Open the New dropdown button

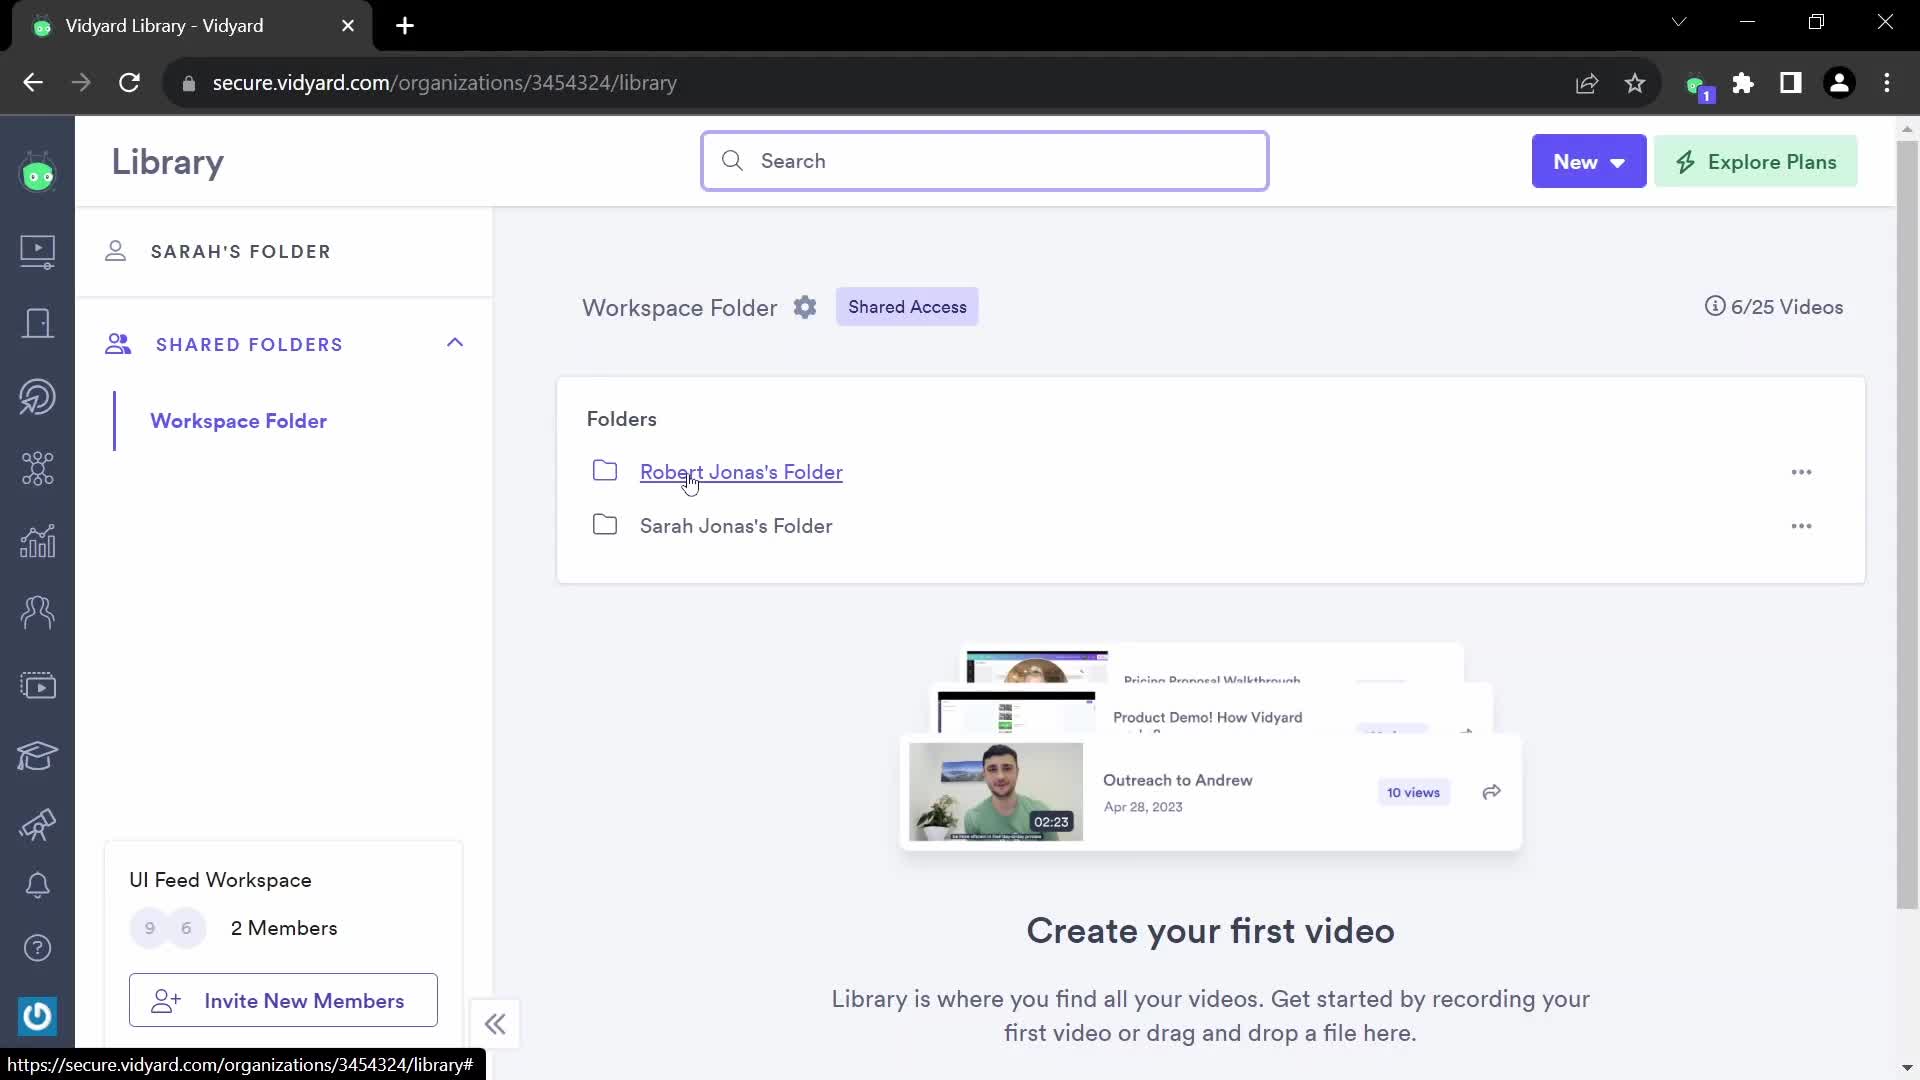[x=1588, y=161]
